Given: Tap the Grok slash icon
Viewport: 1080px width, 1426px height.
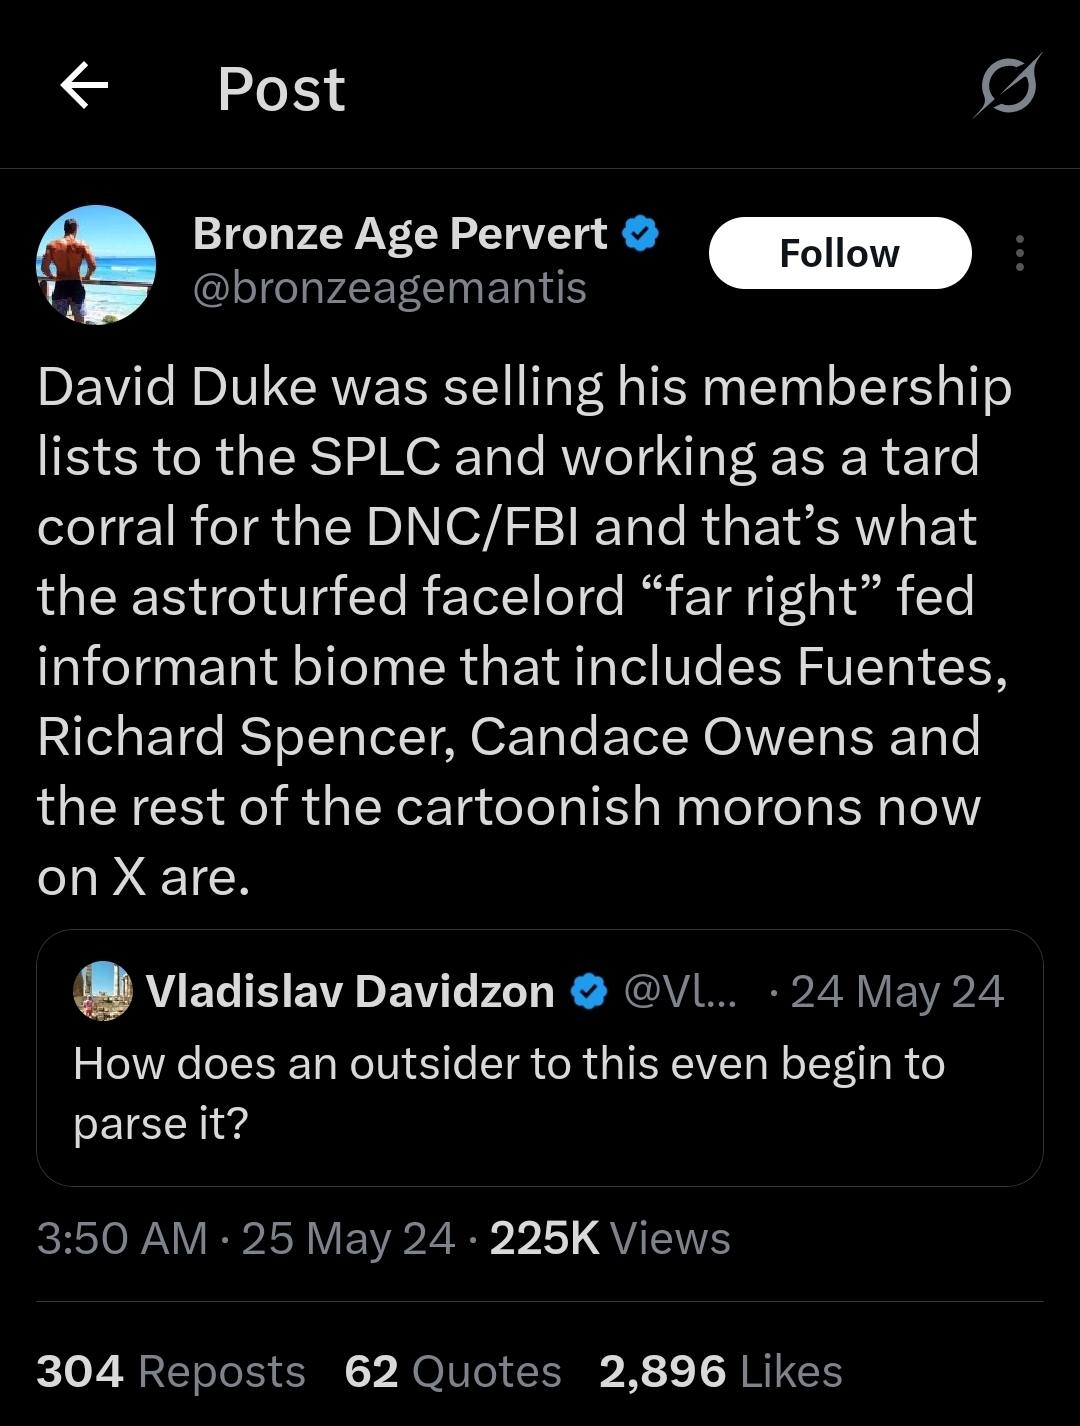Looking at the screenshot, I should [x=1007, y=87].
